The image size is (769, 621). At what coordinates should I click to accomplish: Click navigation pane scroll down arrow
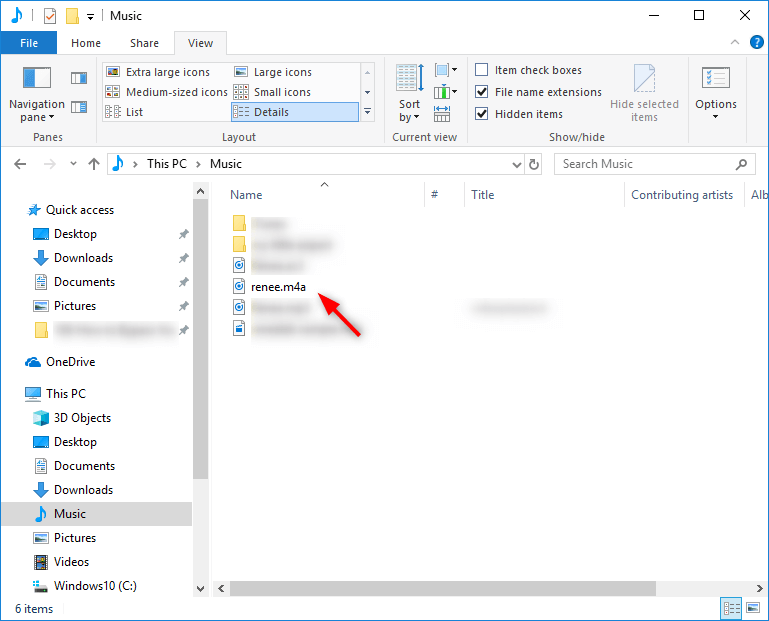(201, 589)
